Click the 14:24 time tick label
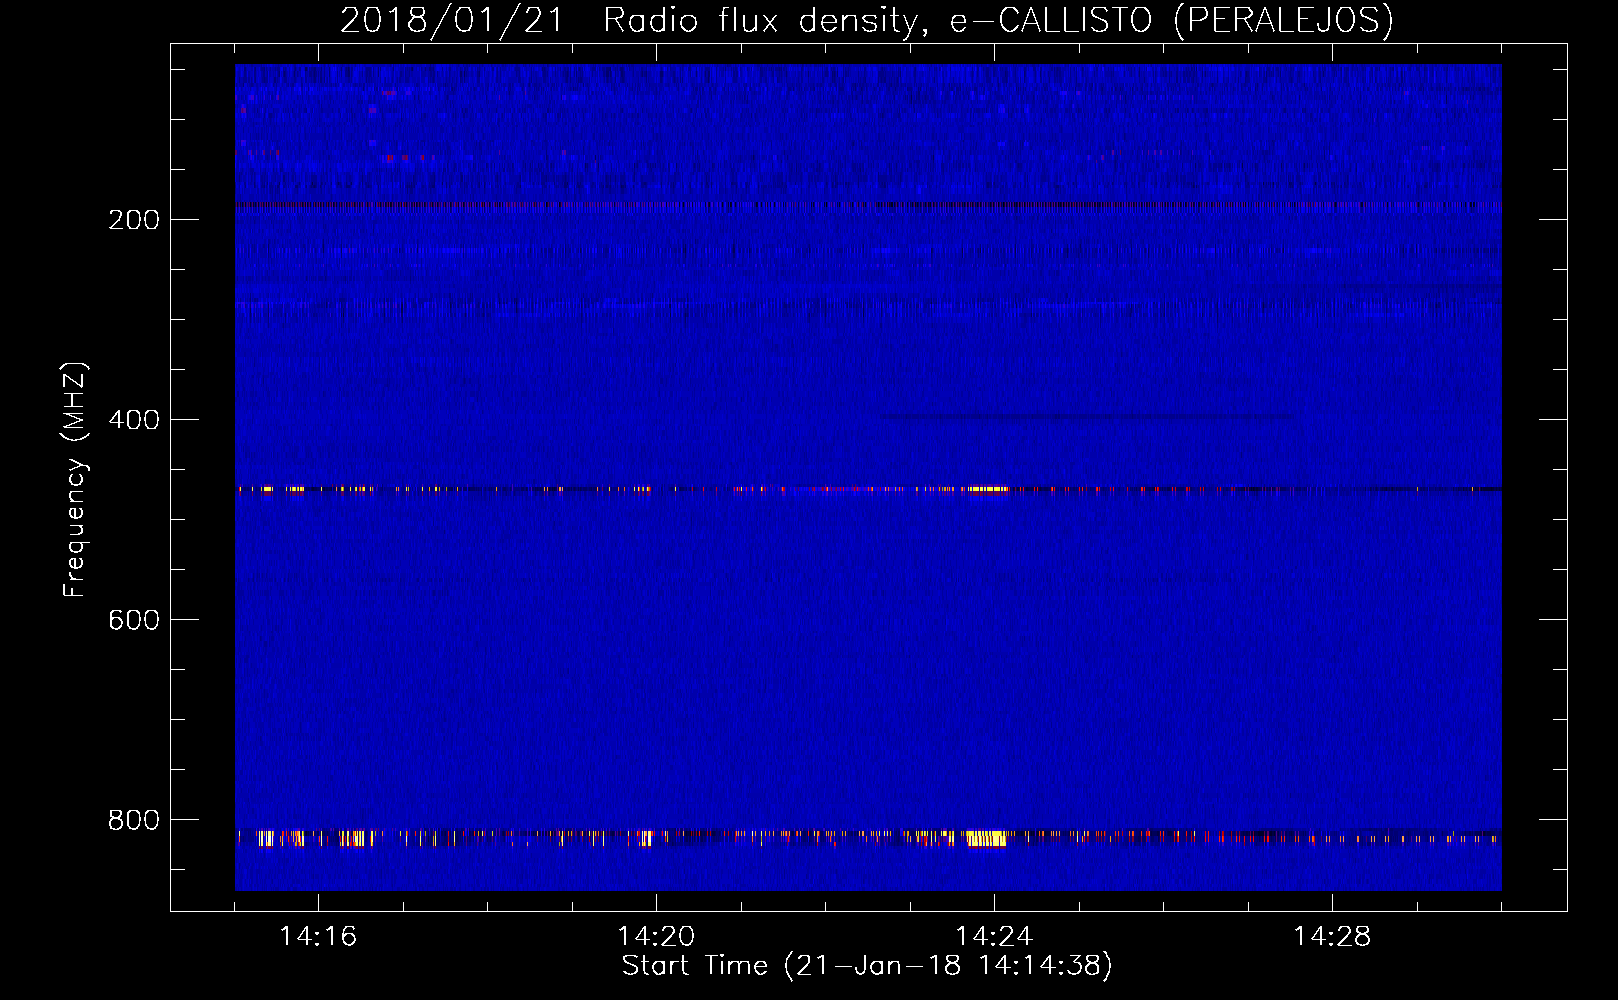The height and width of the screenshot is (1000, 1618). click(994, 937)
